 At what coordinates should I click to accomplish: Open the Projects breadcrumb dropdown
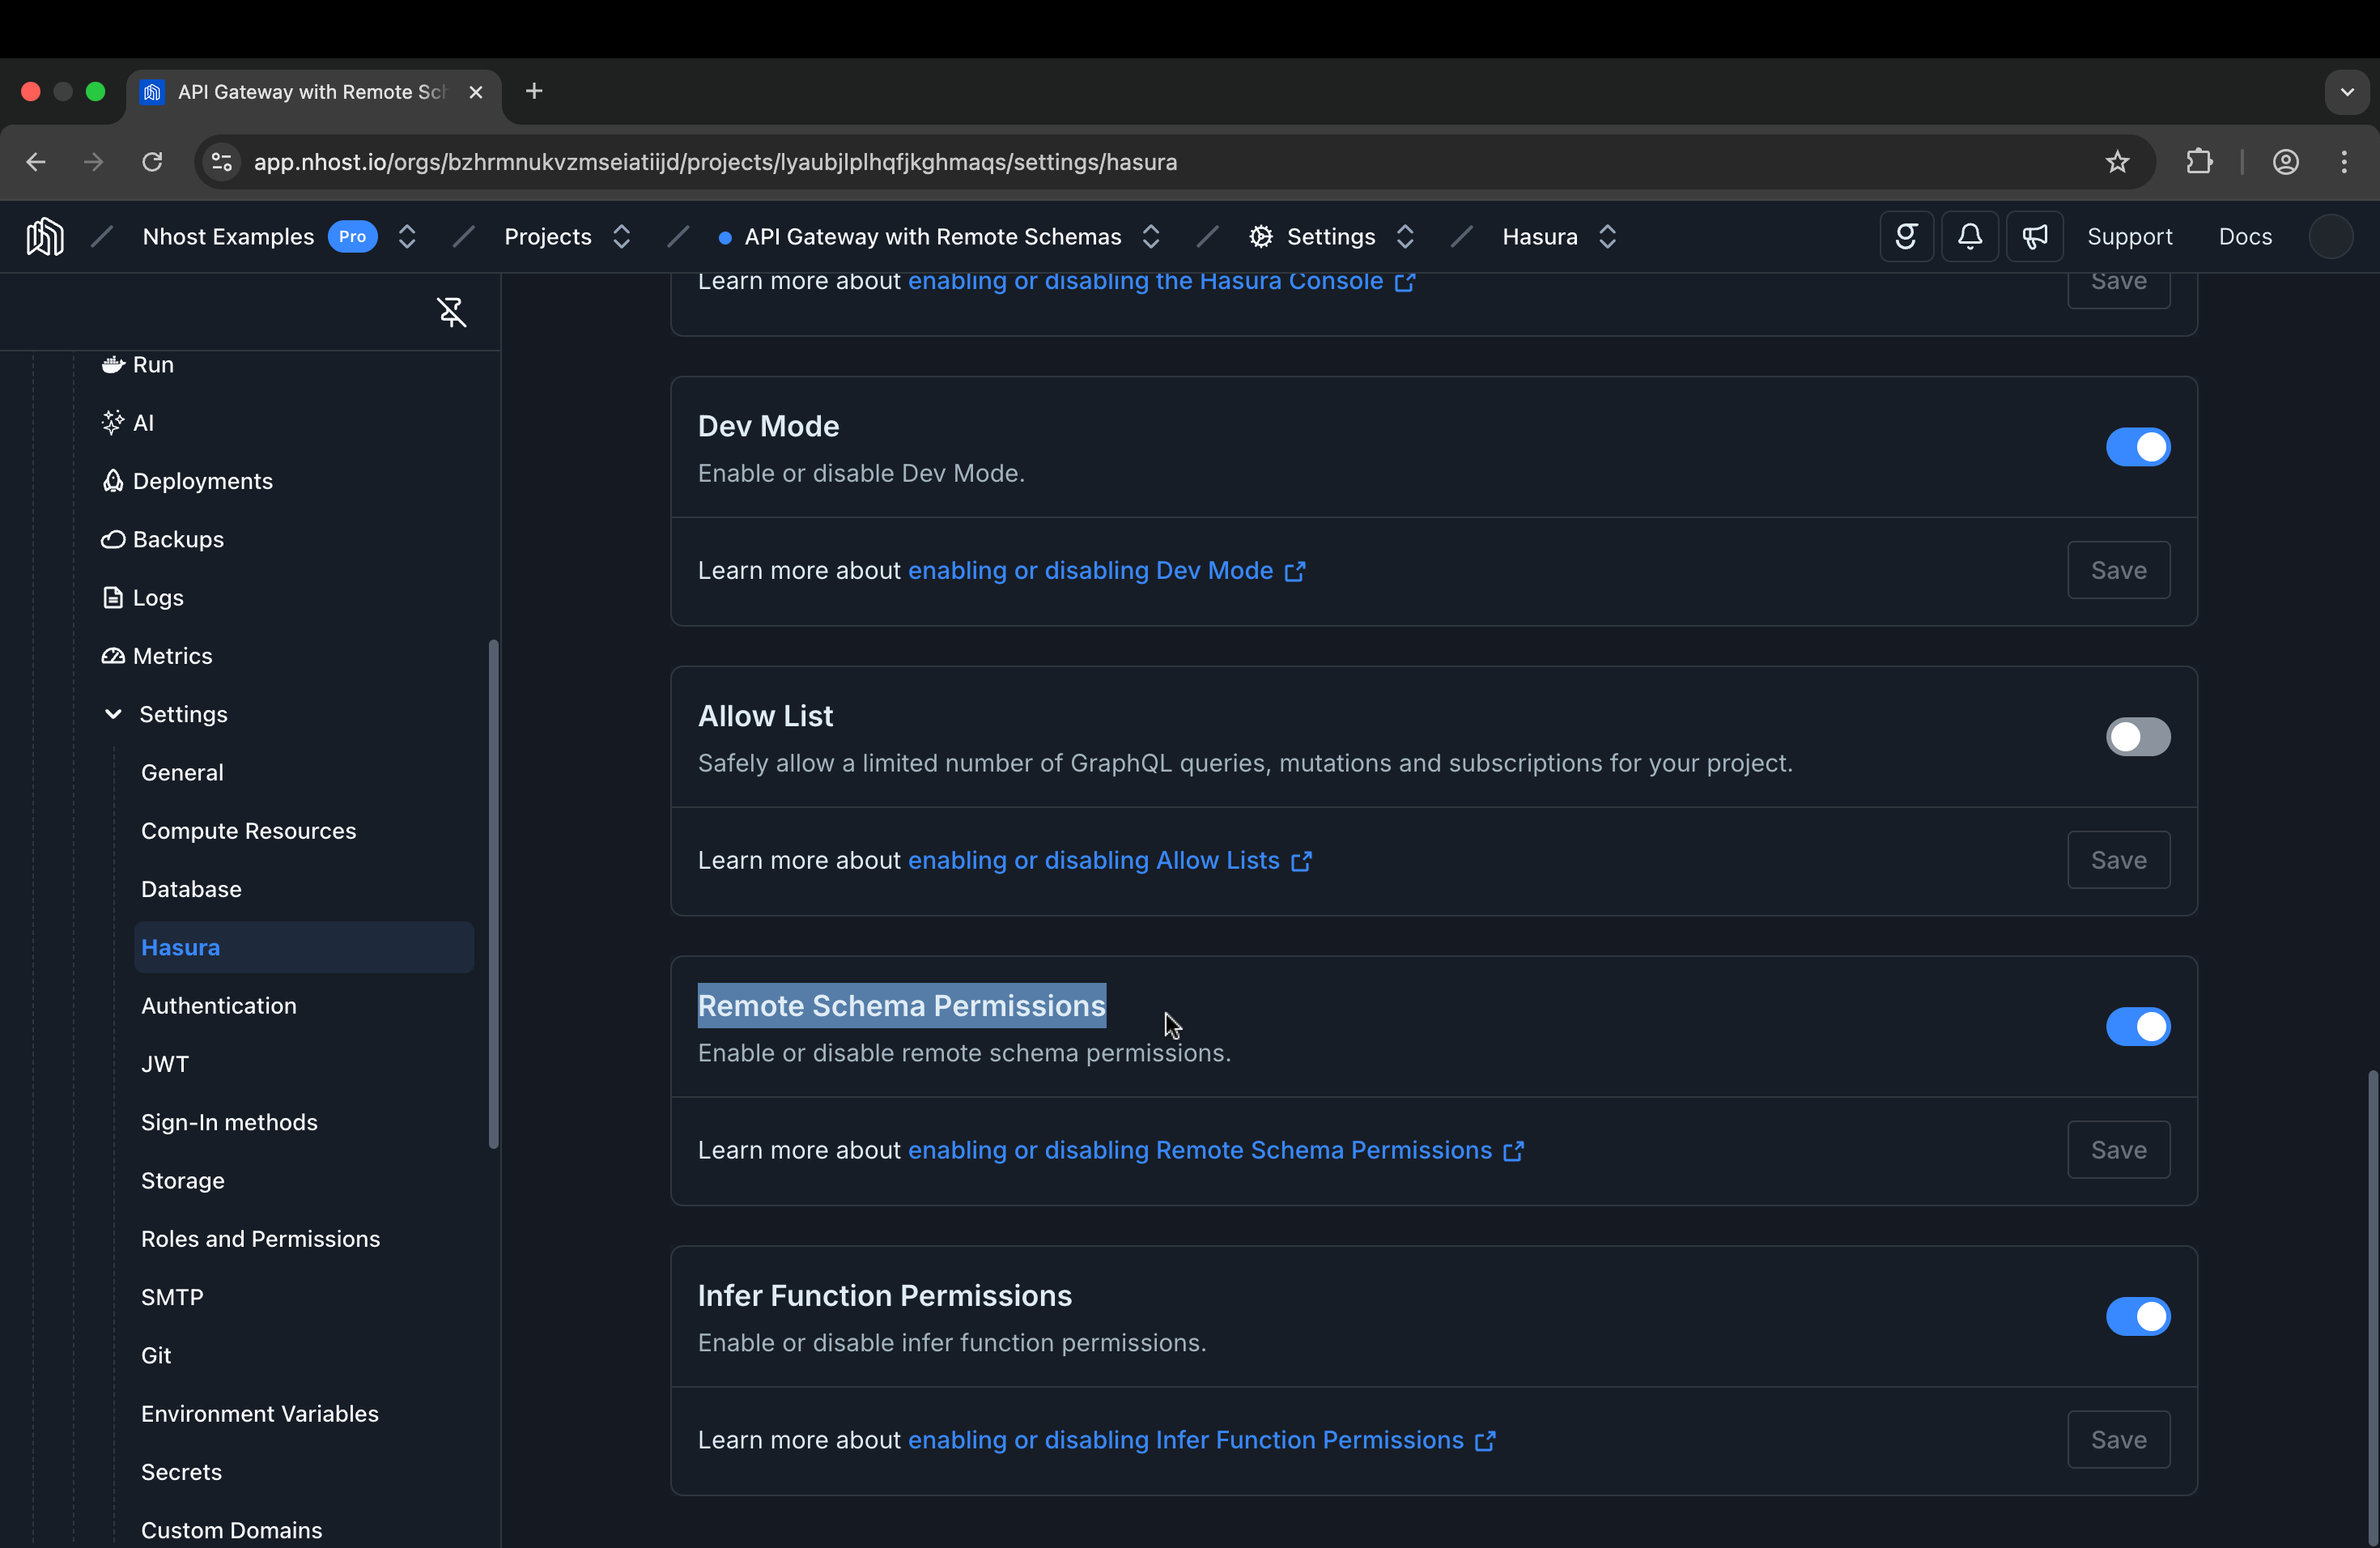pyautogui.click(x=621, y=237)
